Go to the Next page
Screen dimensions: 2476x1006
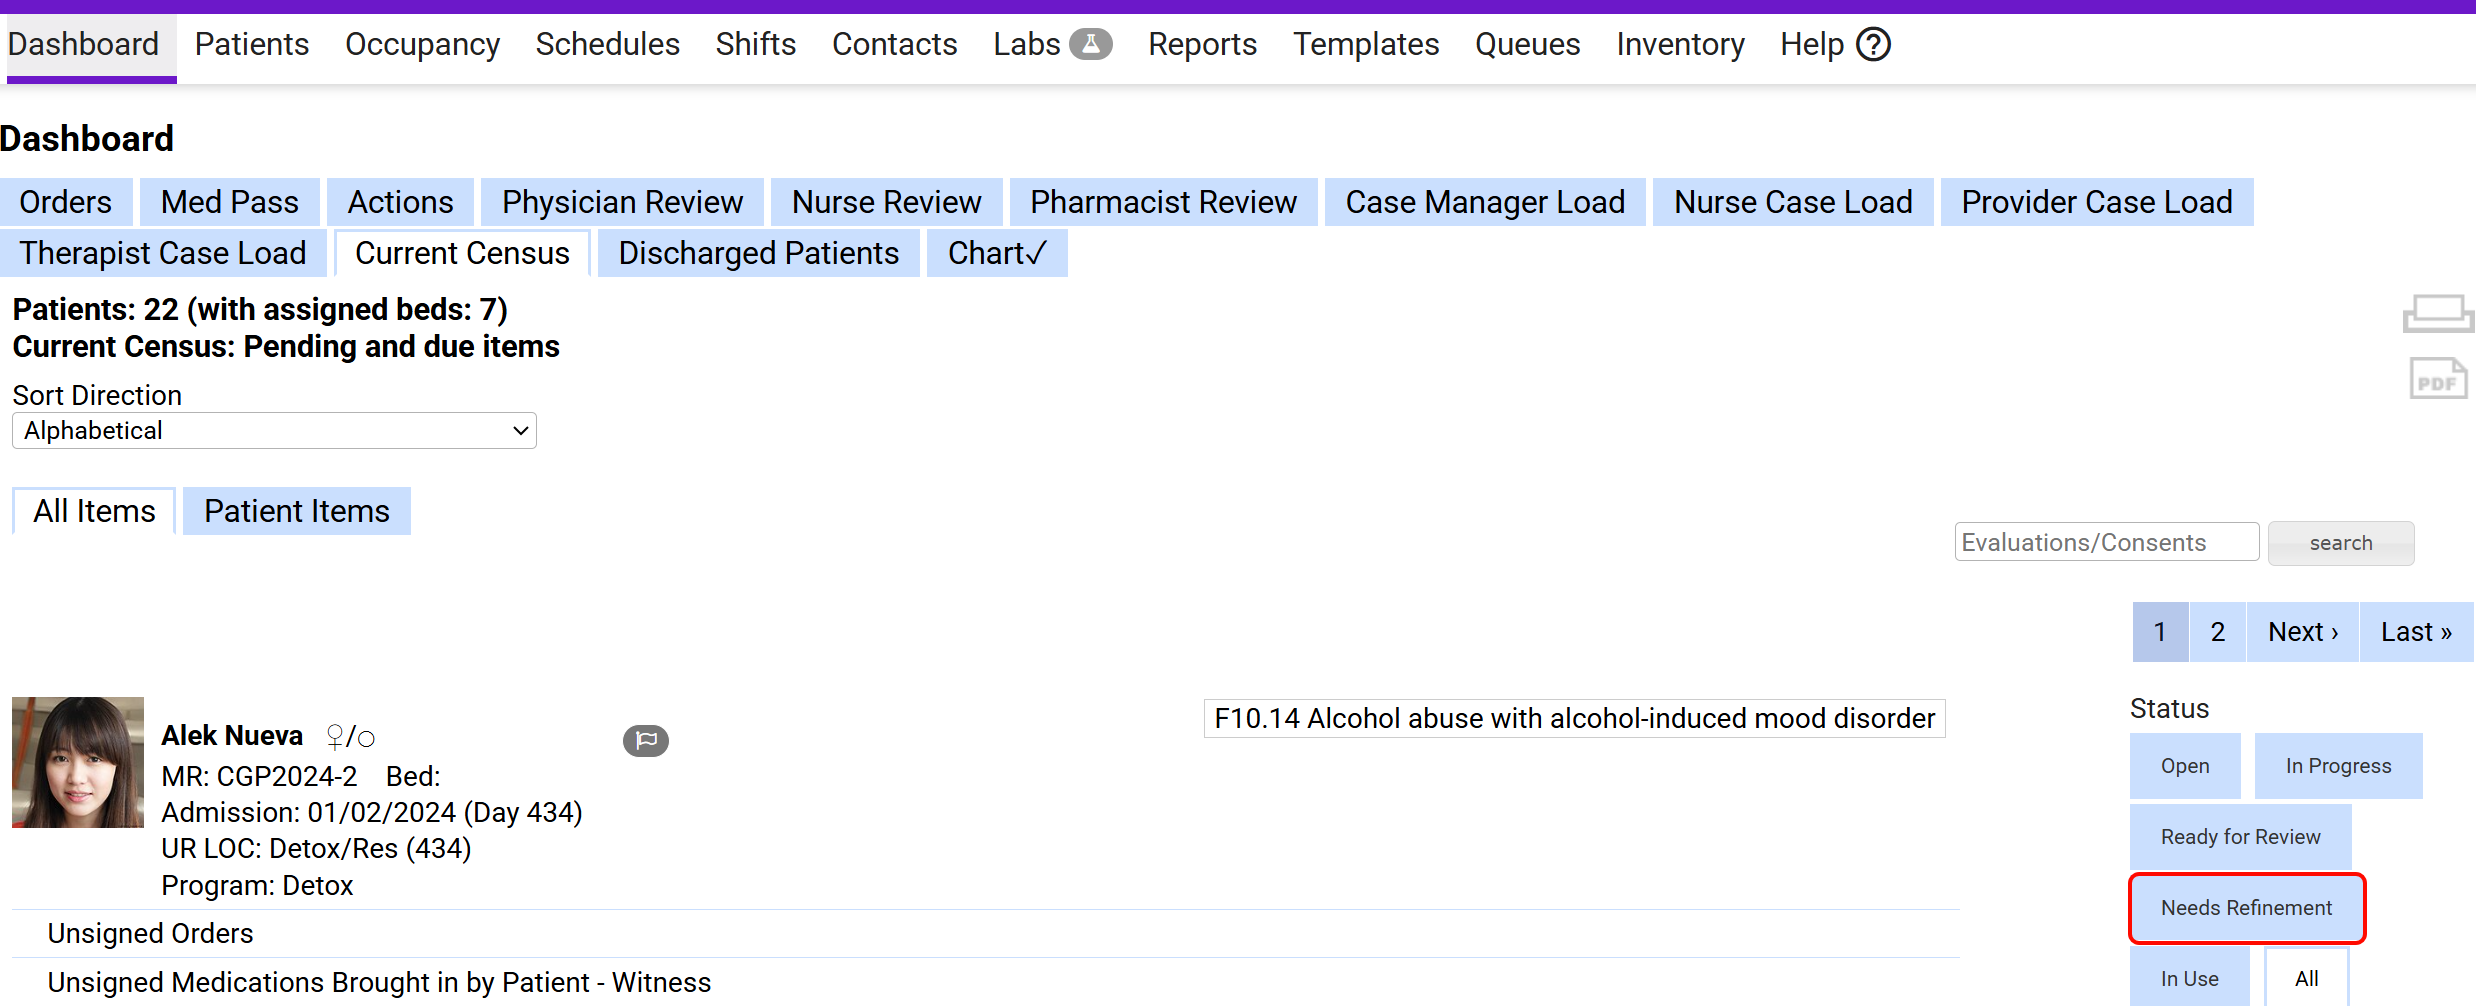pyautogui.click(x=2302, y=632)
